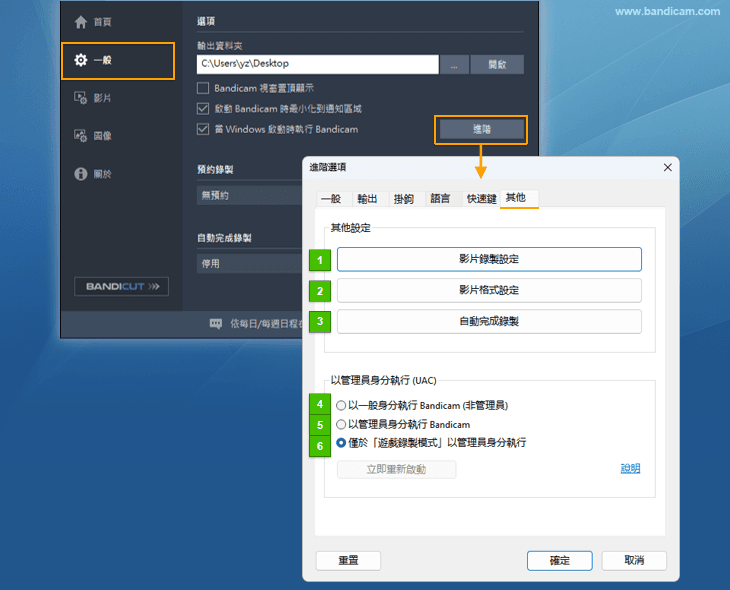Click the 重置 reset button
This screenshot has width=730, height=590.
(x=348, y=561)
